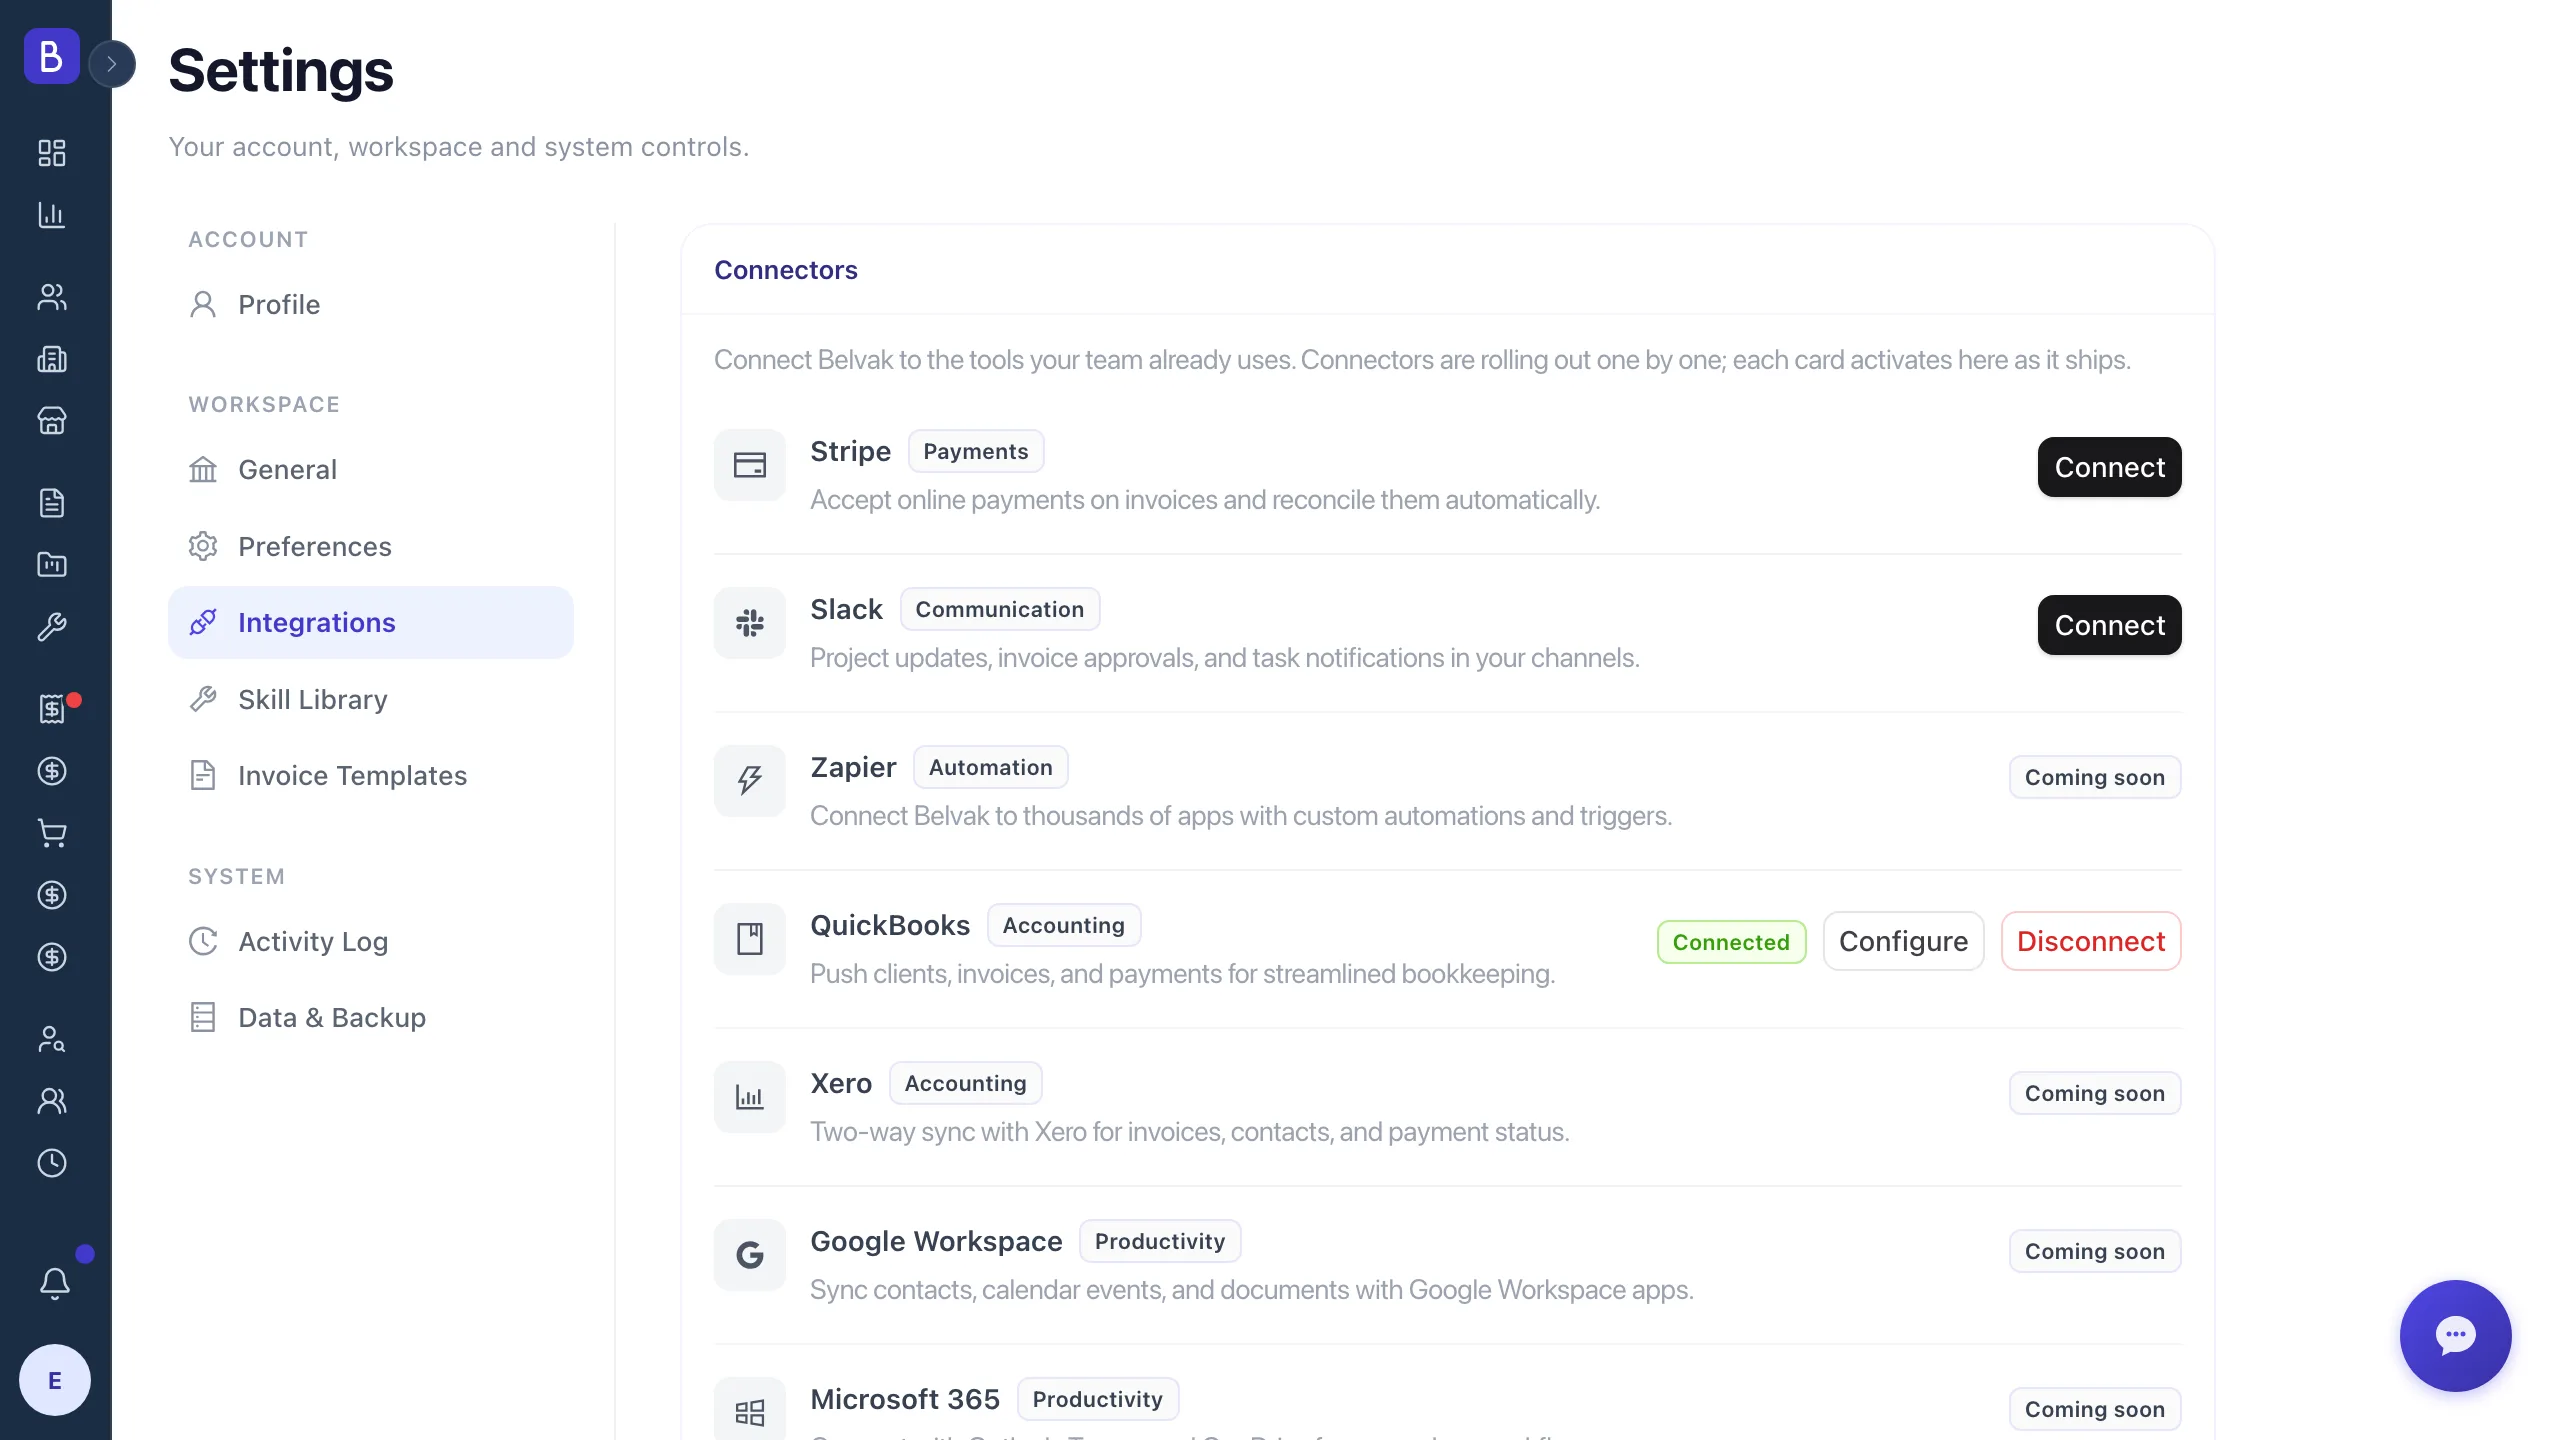This screenshot has width=2560, height=1440.
Task: Open the document page icon in the sidebar
Action: click(52, 503)
